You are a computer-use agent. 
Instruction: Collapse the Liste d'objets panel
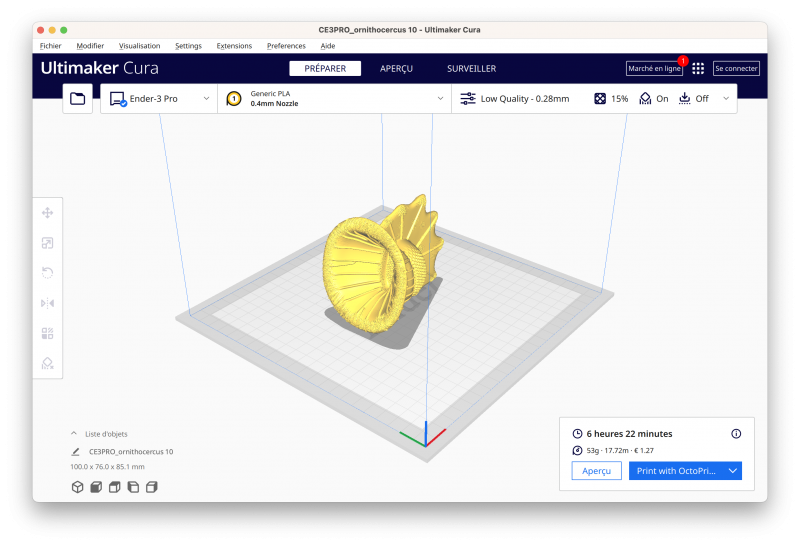coord(74,433)
